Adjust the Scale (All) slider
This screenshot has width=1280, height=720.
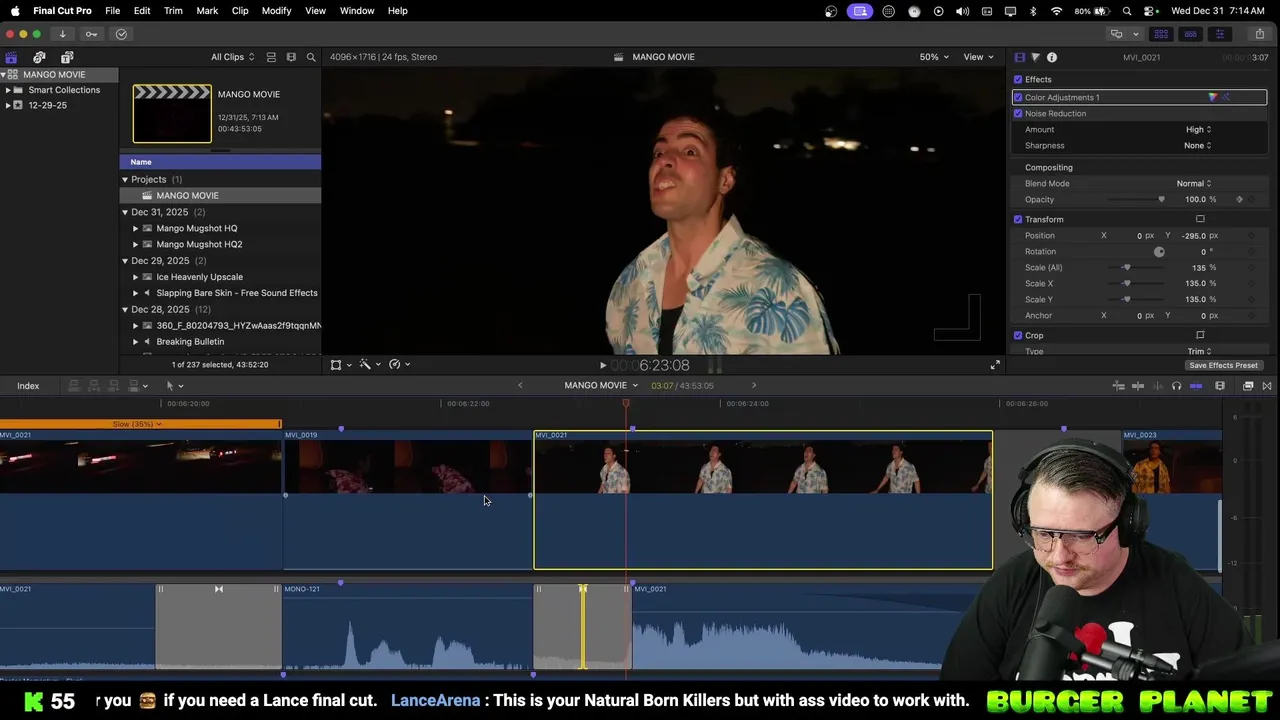[x=1127, y=267]
